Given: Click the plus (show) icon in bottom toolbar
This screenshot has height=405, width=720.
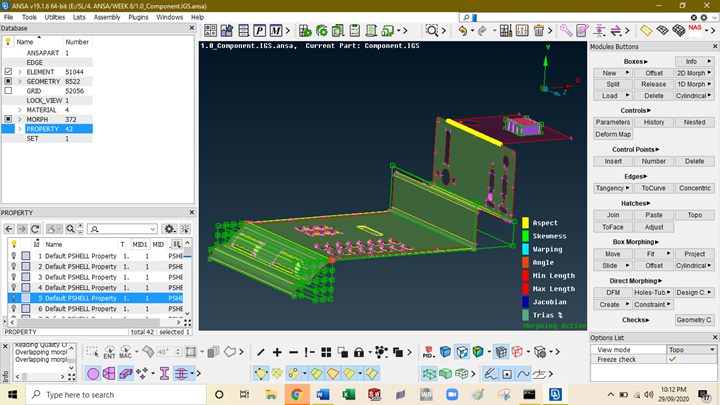Looking at the screenshot, I should (277, 352).
